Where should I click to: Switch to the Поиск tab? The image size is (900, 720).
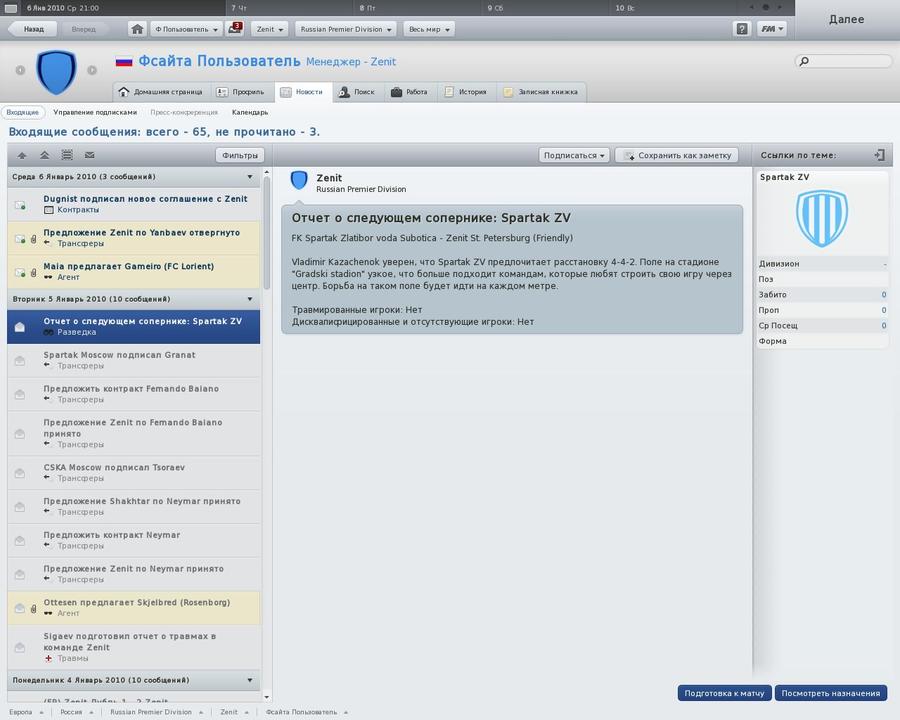pos(356,92)
